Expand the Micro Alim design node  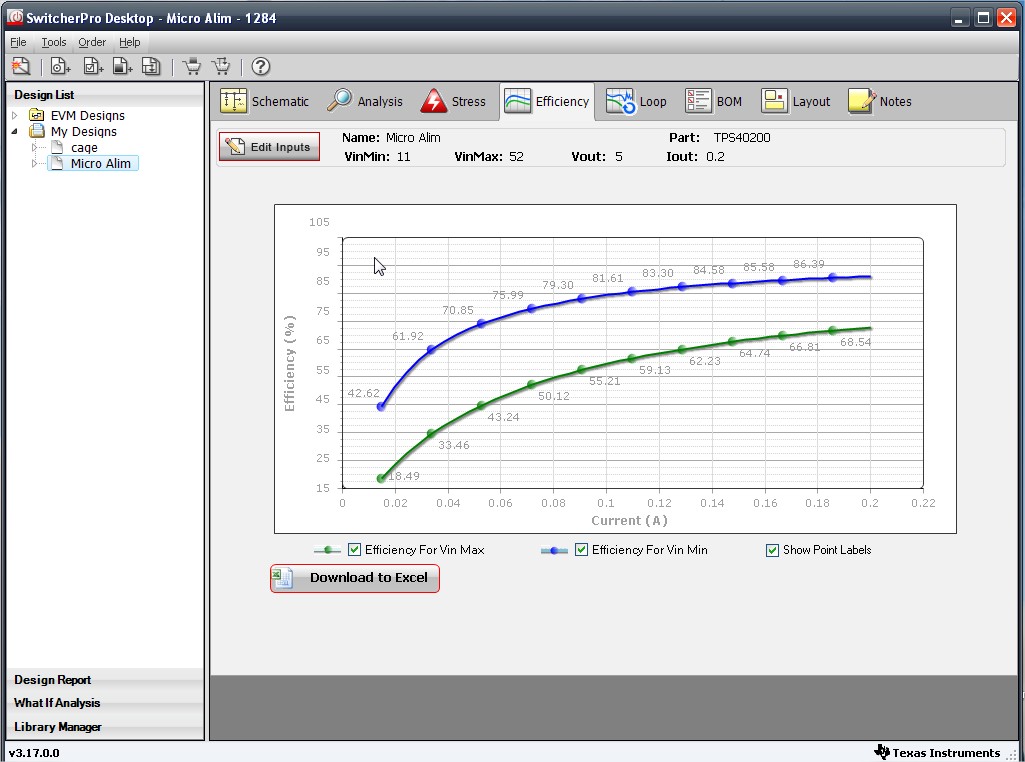[x=34, y=163]
